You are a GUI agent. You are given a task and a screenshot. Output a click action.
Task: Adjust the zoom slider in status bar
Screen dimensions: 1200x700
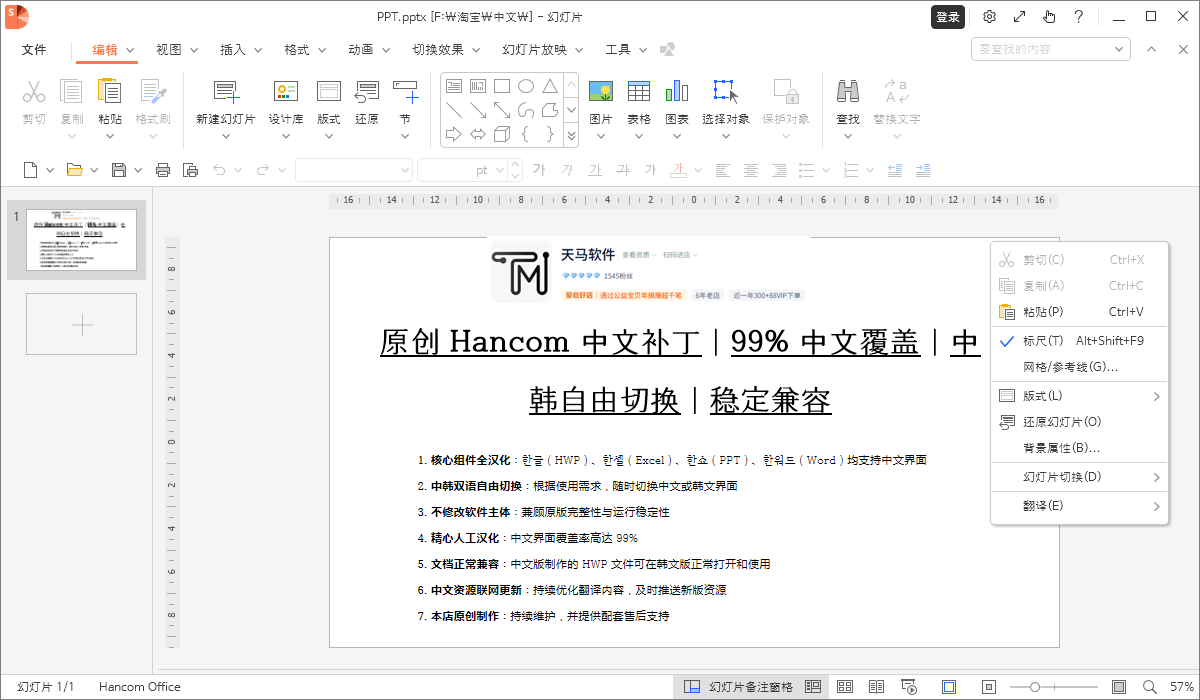(1035, 687)
